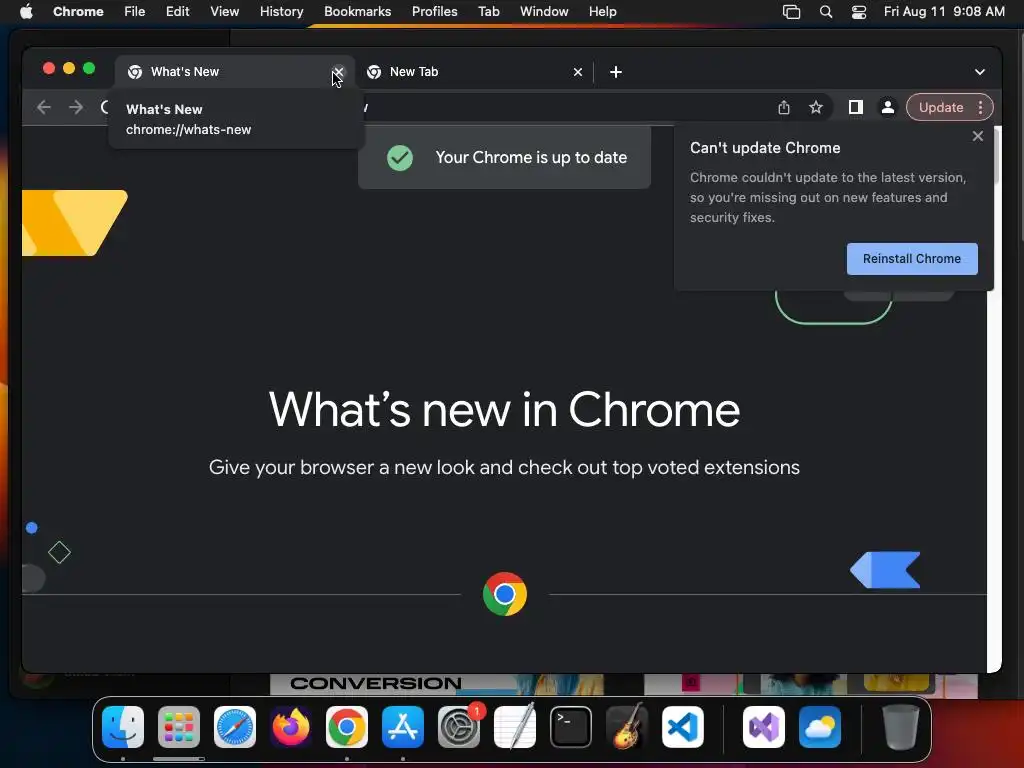The height and width of the screenshot is (768, 1024).
Task: Open TextEdit from the Dock
Action: pos(515,727)
